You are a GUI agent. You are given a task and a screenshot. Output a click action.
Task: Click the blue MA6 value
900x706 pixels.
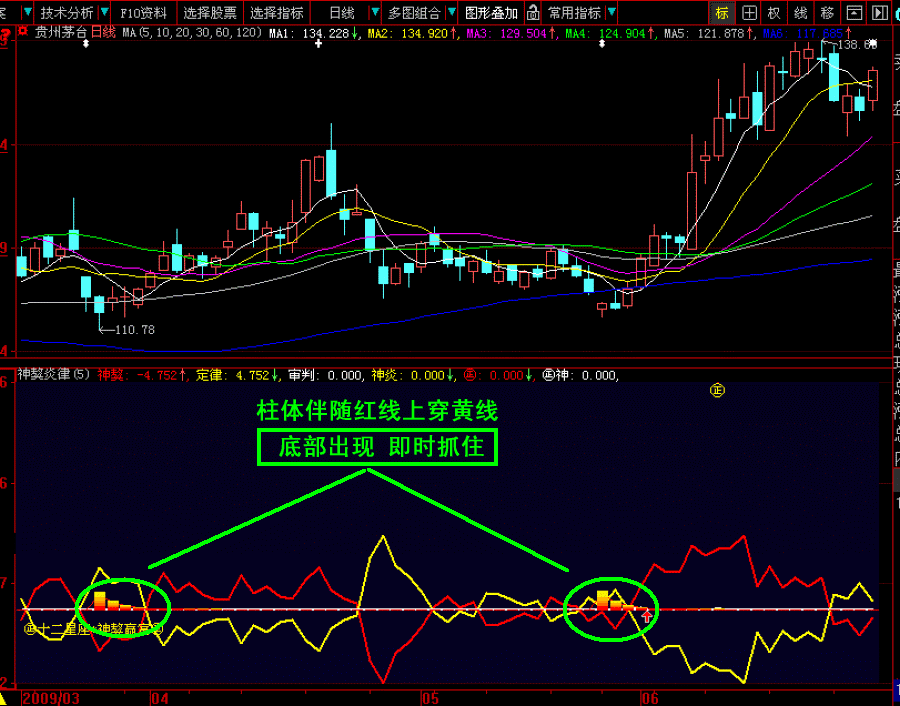pyautogui.click(x=808, y=34)
